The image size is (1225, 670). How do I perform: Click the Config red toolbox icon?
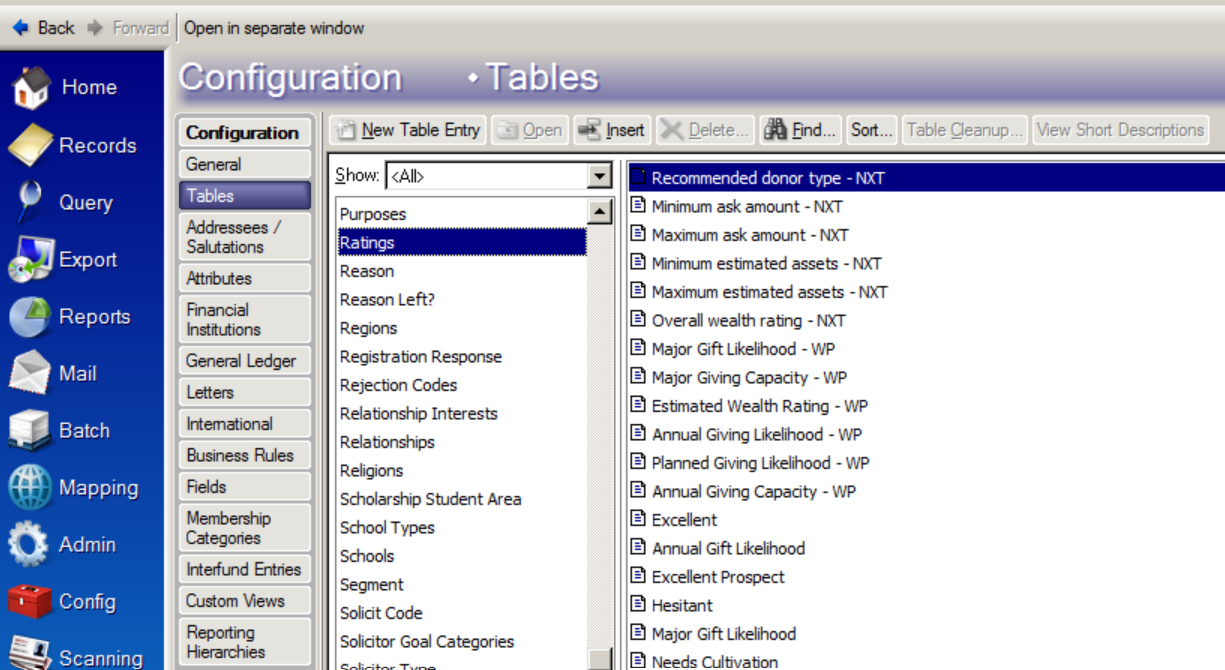click(x=30, y=601)
